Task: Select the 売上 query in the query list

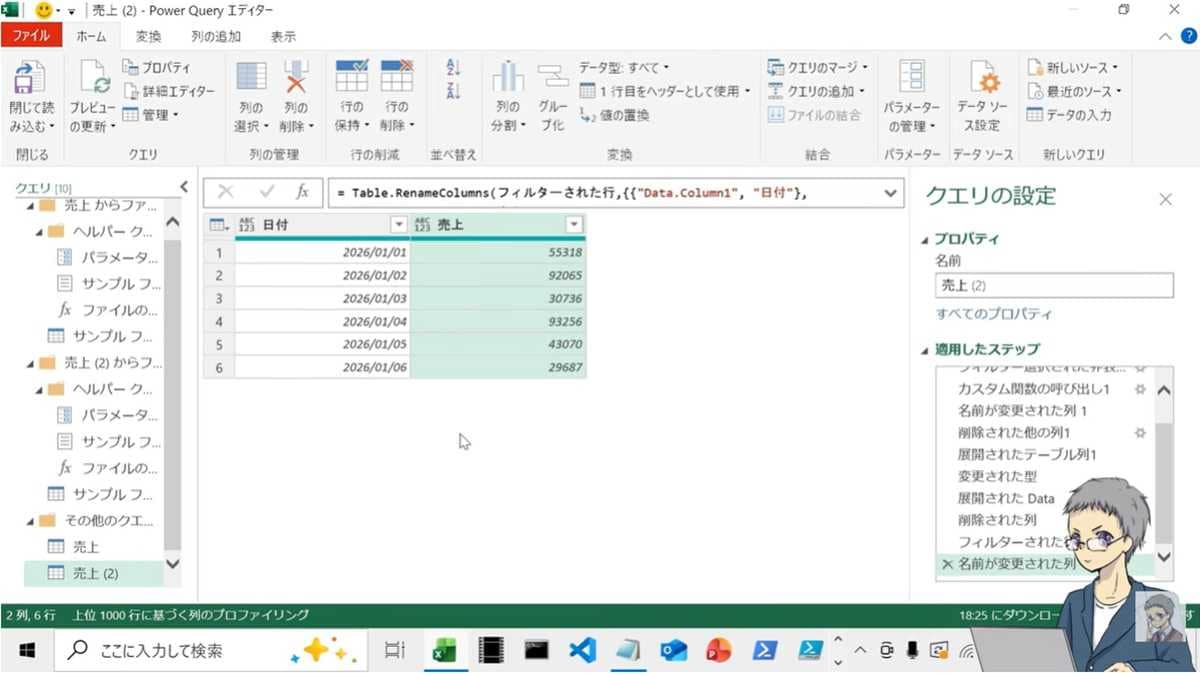Action: tap(87, 546)
